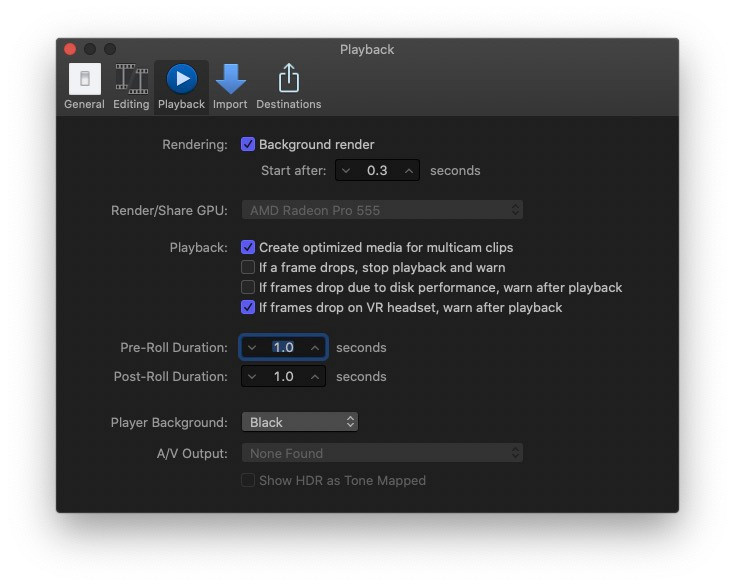735x587 pixels.
Task: Decrease the Pre-Roll Duration value
Action: 252,347
